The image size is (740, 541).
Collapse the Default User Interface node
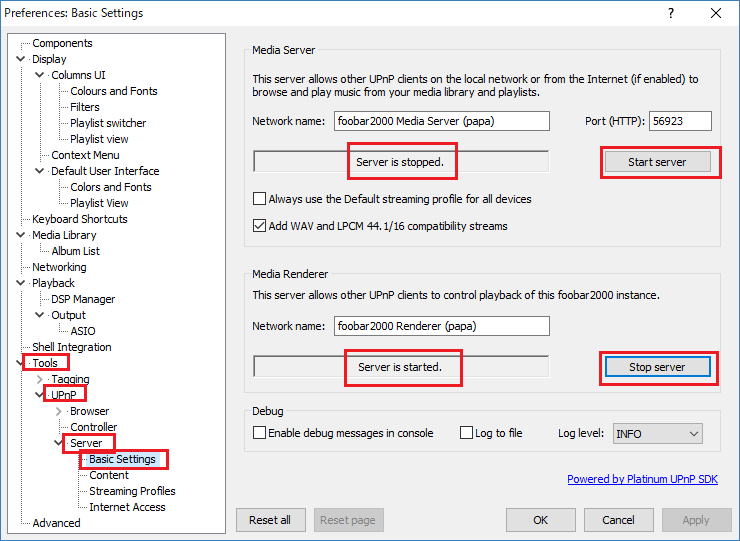click(40, 171)
